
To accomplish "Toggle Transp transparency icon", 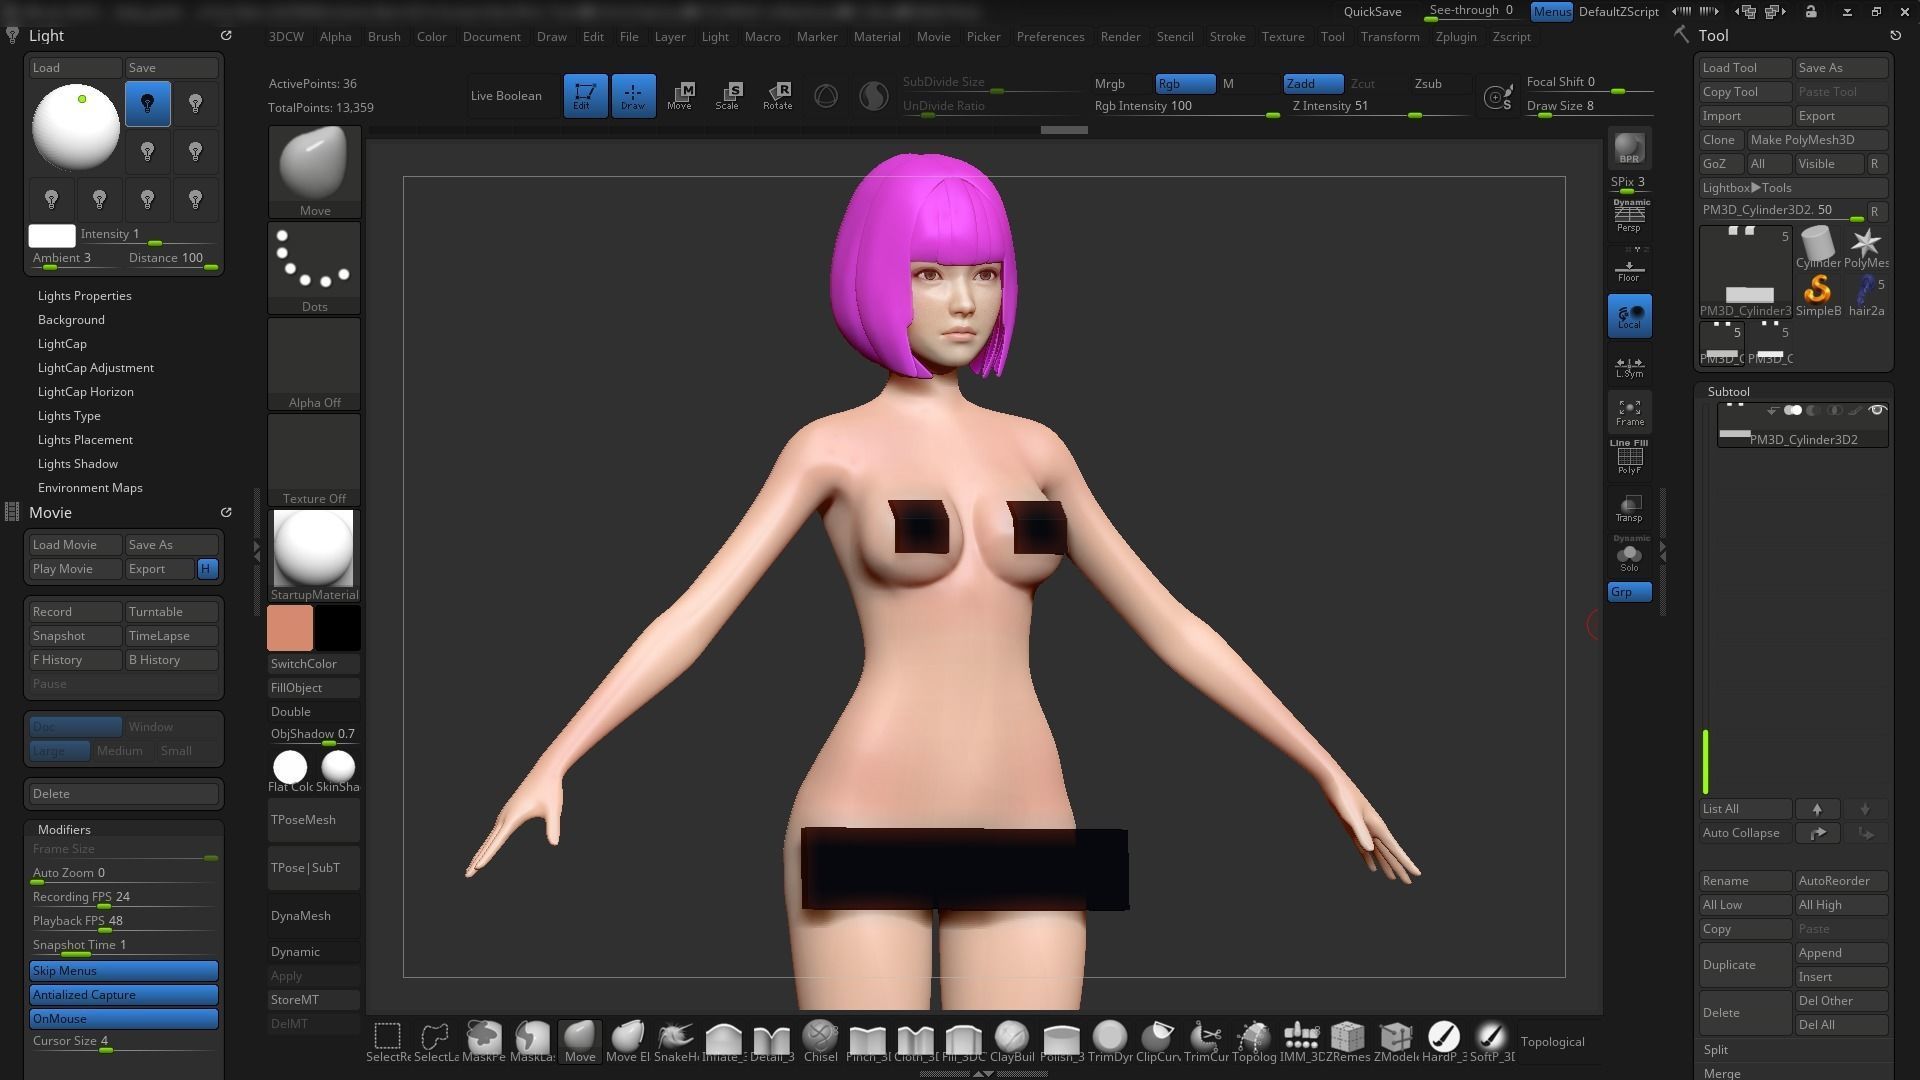I will point(1629,508).
